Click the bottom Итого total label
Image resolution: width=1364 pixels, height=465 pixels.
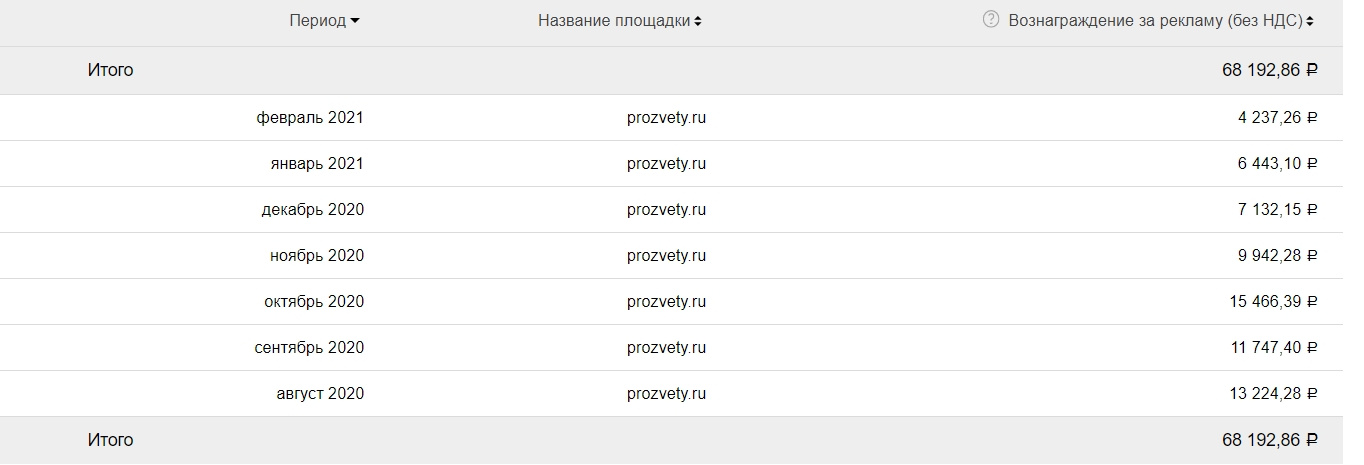pos(110,440)
